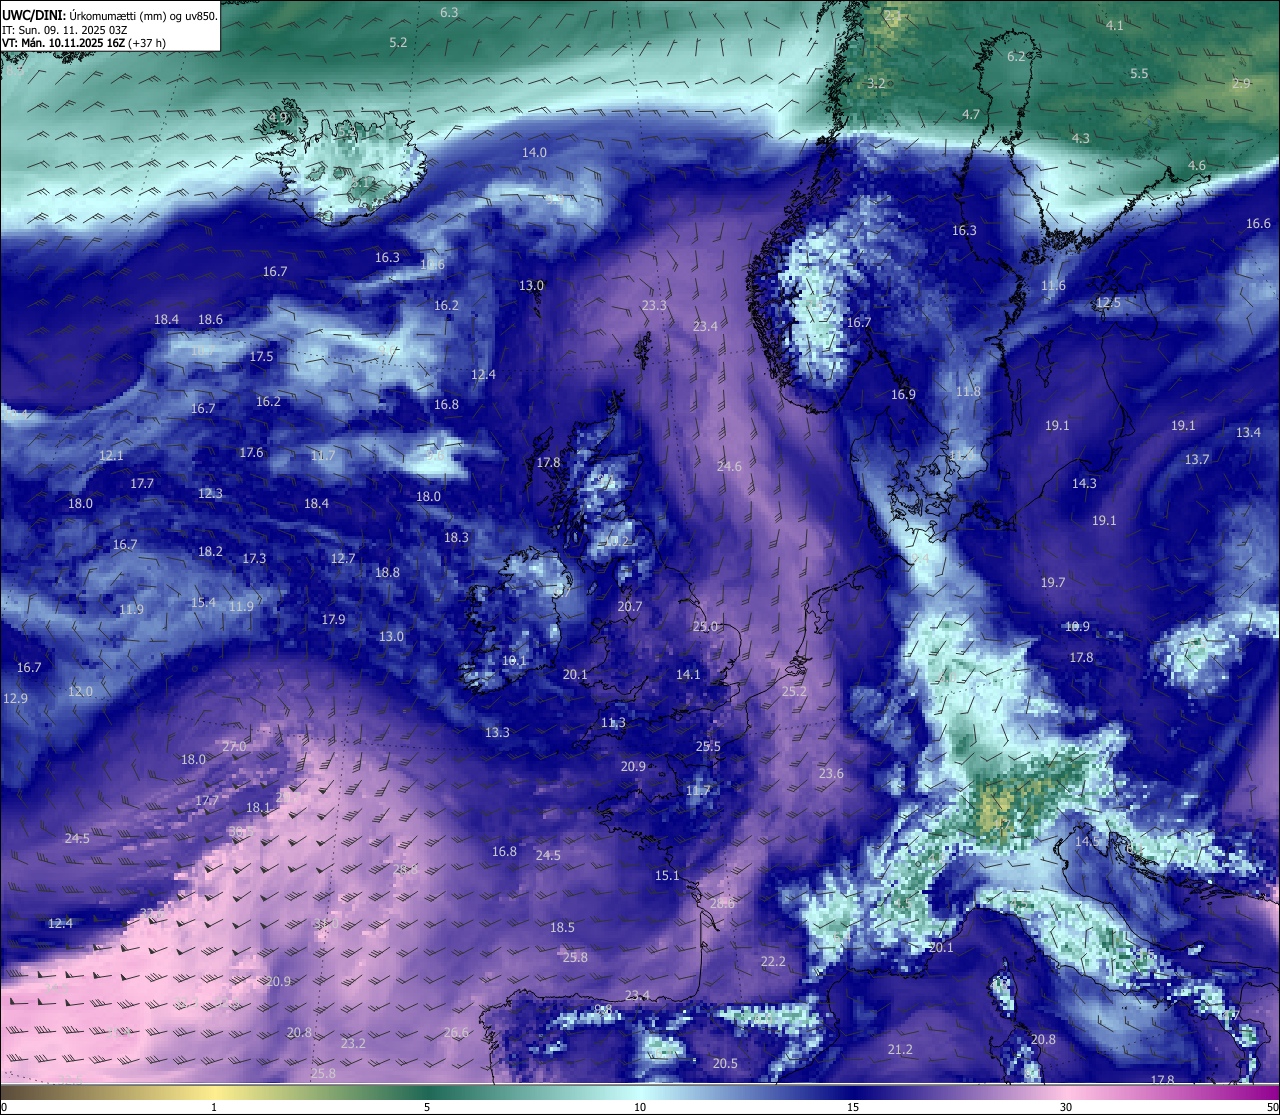The height and width of the screenshot is (1115, 1280).
Task: Click the '25.0' map value
Action: (x=705, y=626)
